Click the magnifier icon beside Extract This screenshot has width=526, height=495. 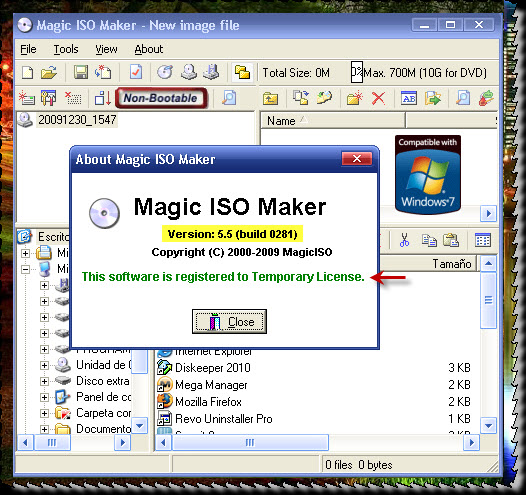463,98
